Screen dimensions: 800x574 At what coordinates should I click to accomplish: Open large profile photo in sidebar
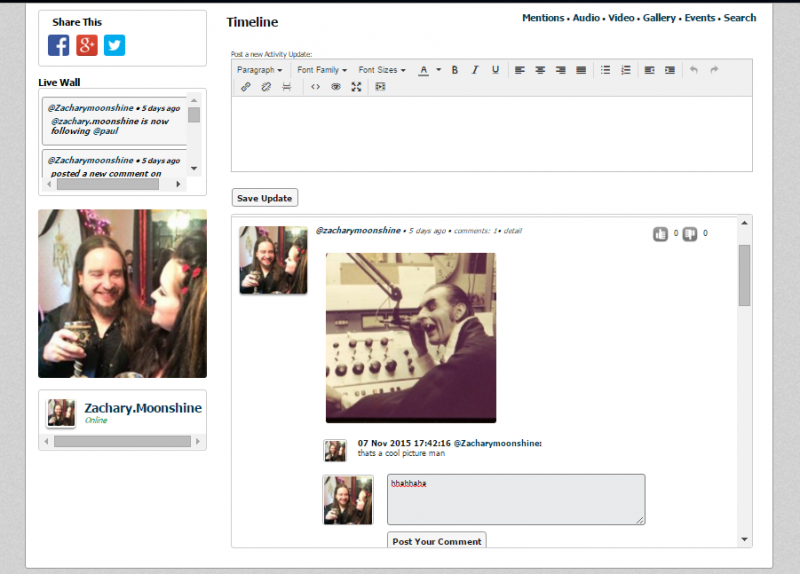pyautogui.click(x=122, y=293)
